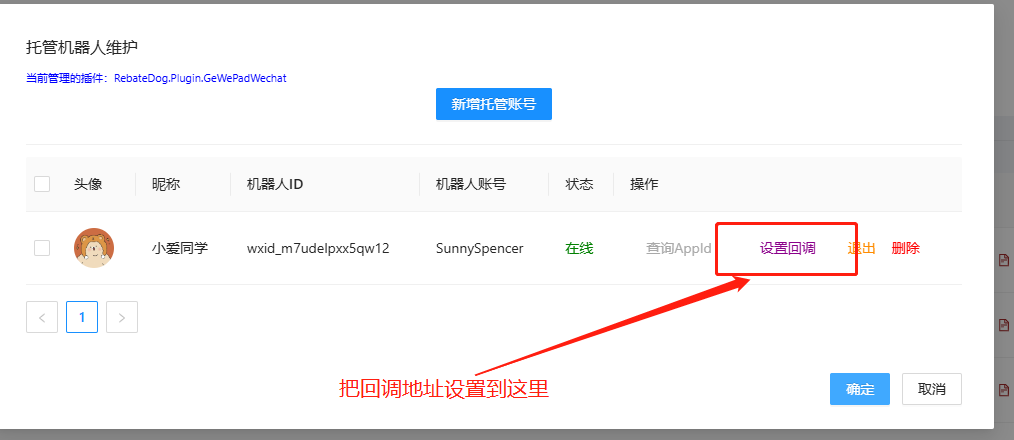This screenshot has width=1014, height=440.
Task: Confirm dialog with 确定 button
Action: [x=860, y=389]
